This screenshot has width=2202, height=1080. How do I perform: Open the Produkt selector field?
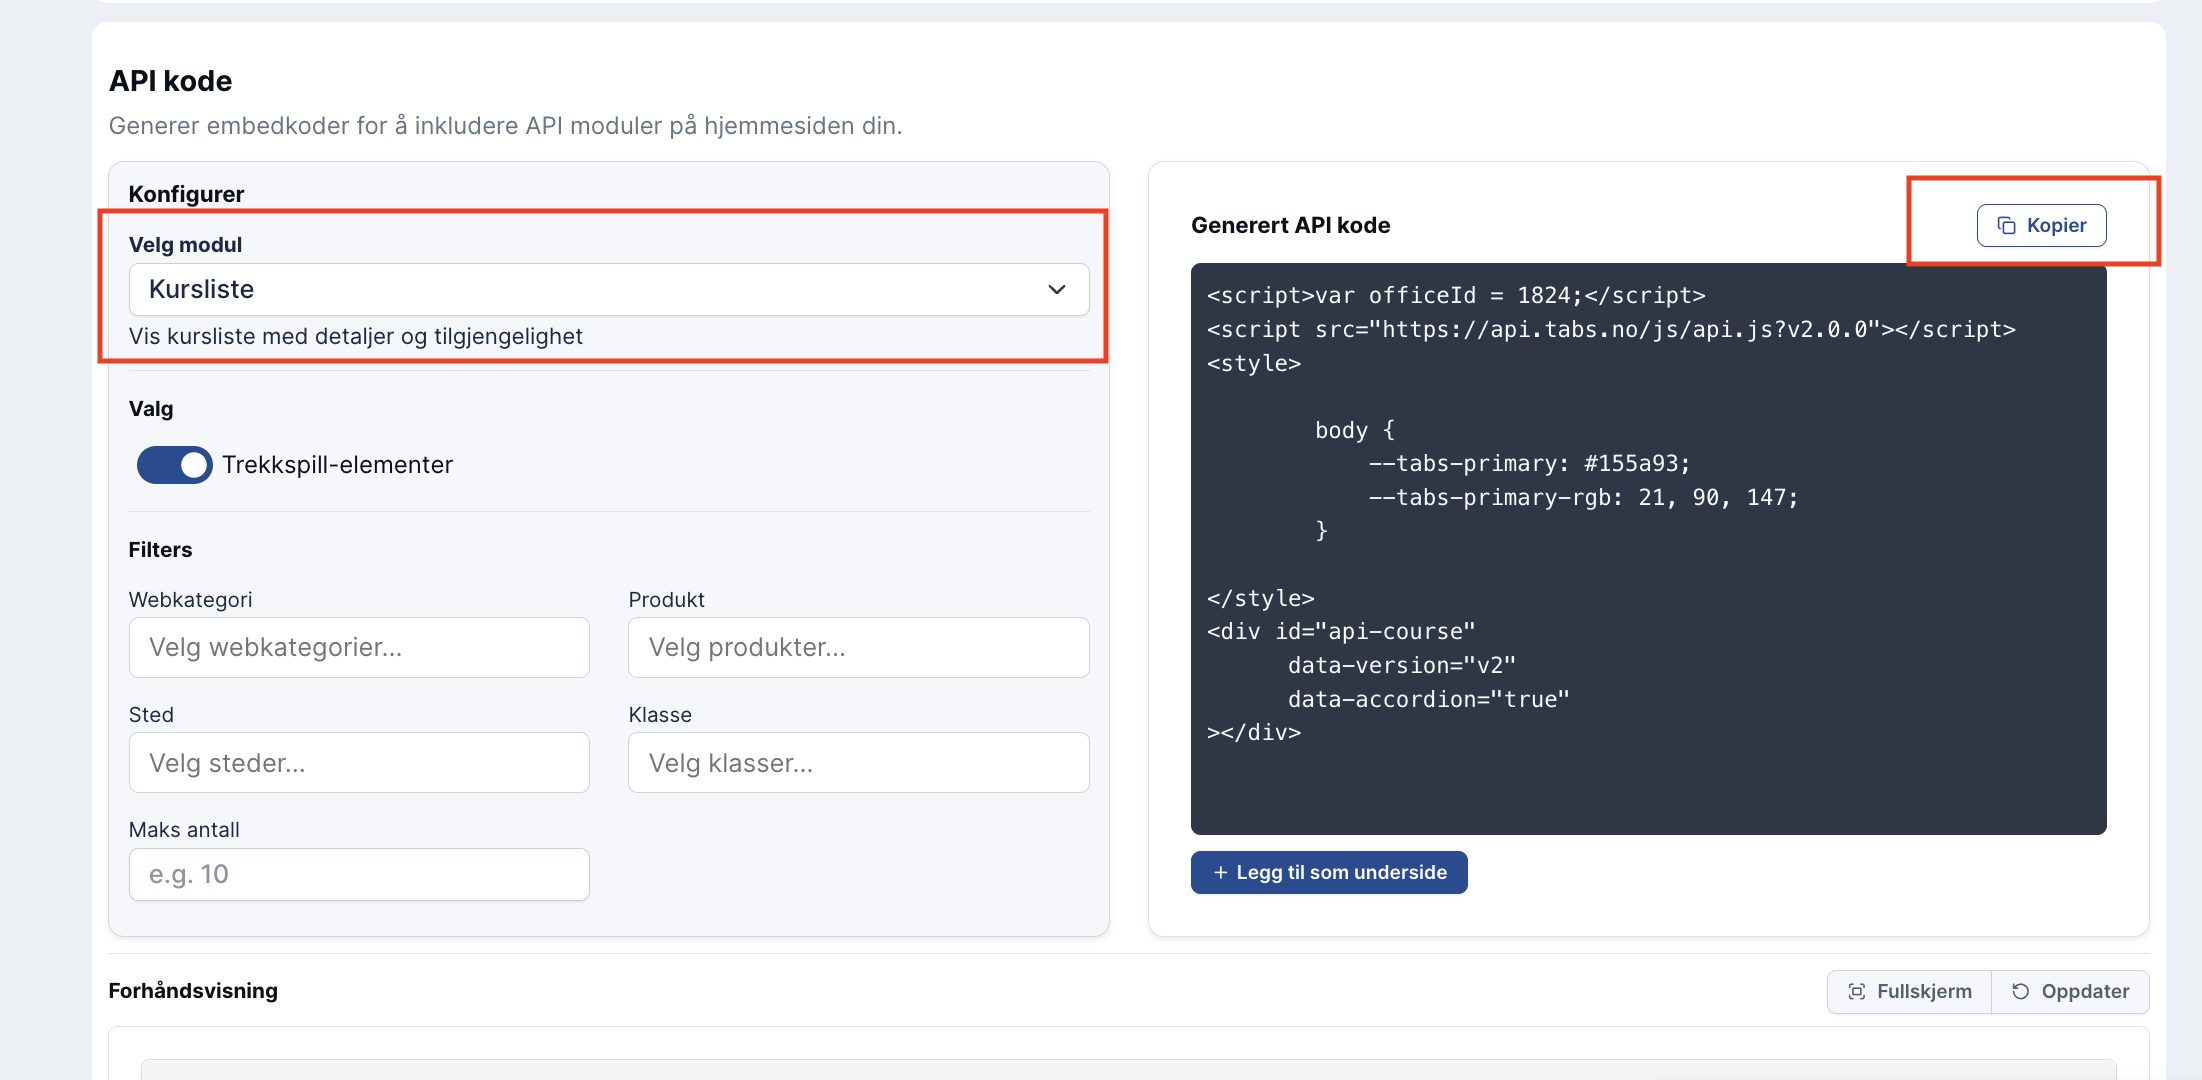point(858,648)
